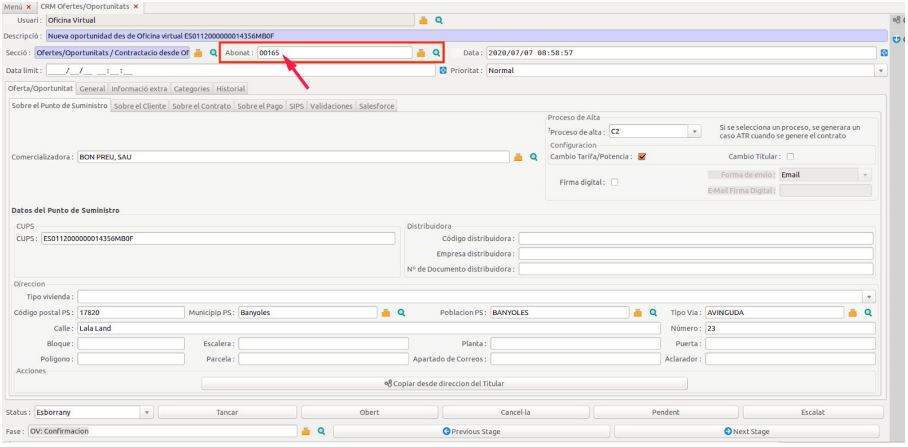Click into the CUPS input field
Screen dimensions: 908x447
tap(218, 239)
